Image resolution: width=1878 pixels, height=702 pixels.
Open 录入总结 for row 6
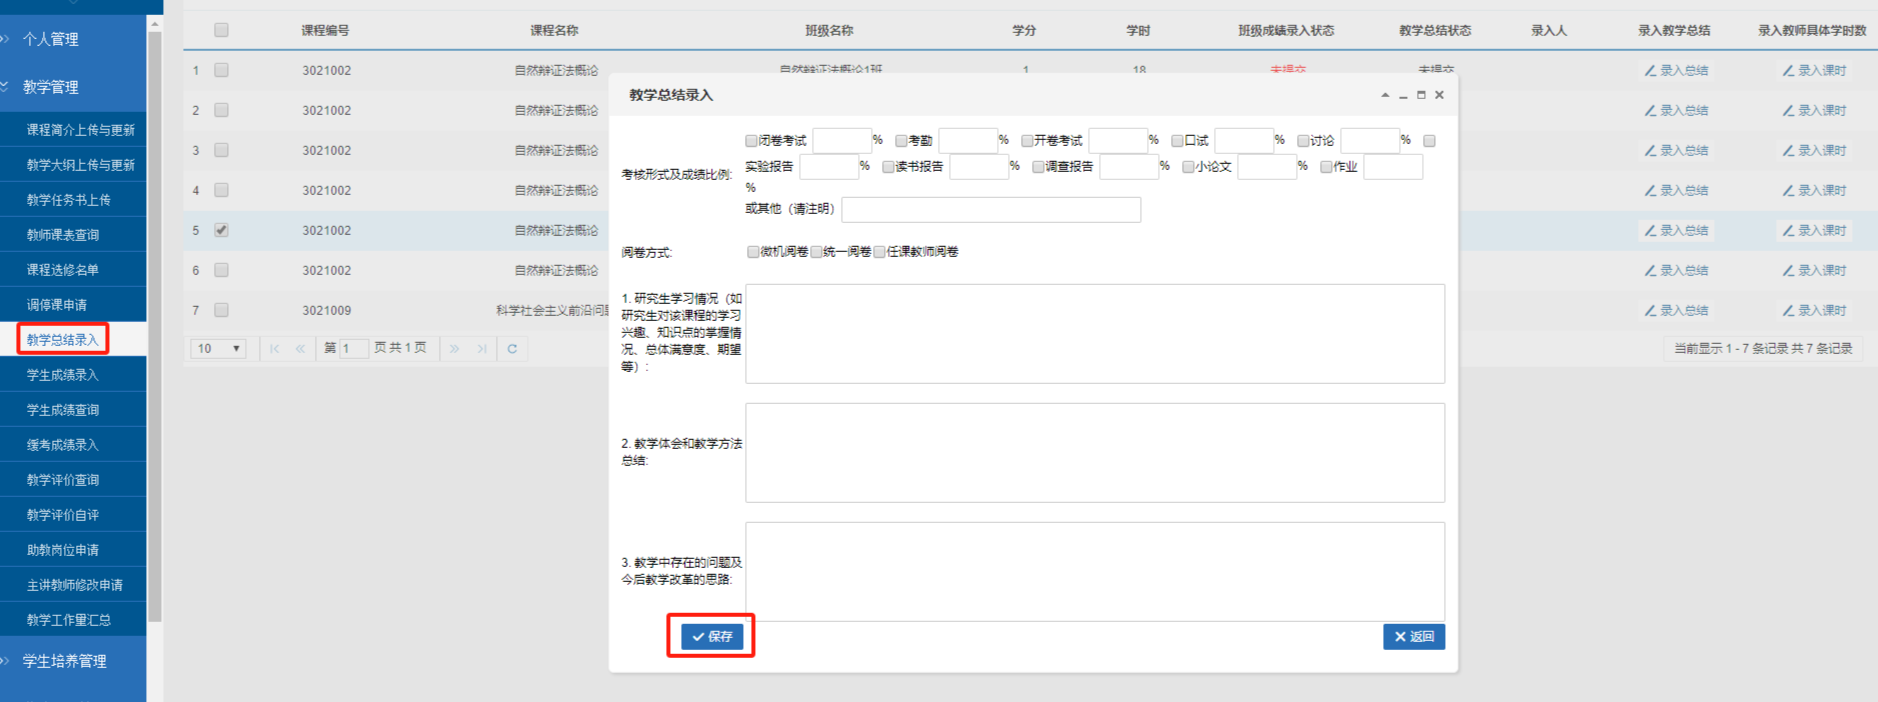(x=1677, y=270)
